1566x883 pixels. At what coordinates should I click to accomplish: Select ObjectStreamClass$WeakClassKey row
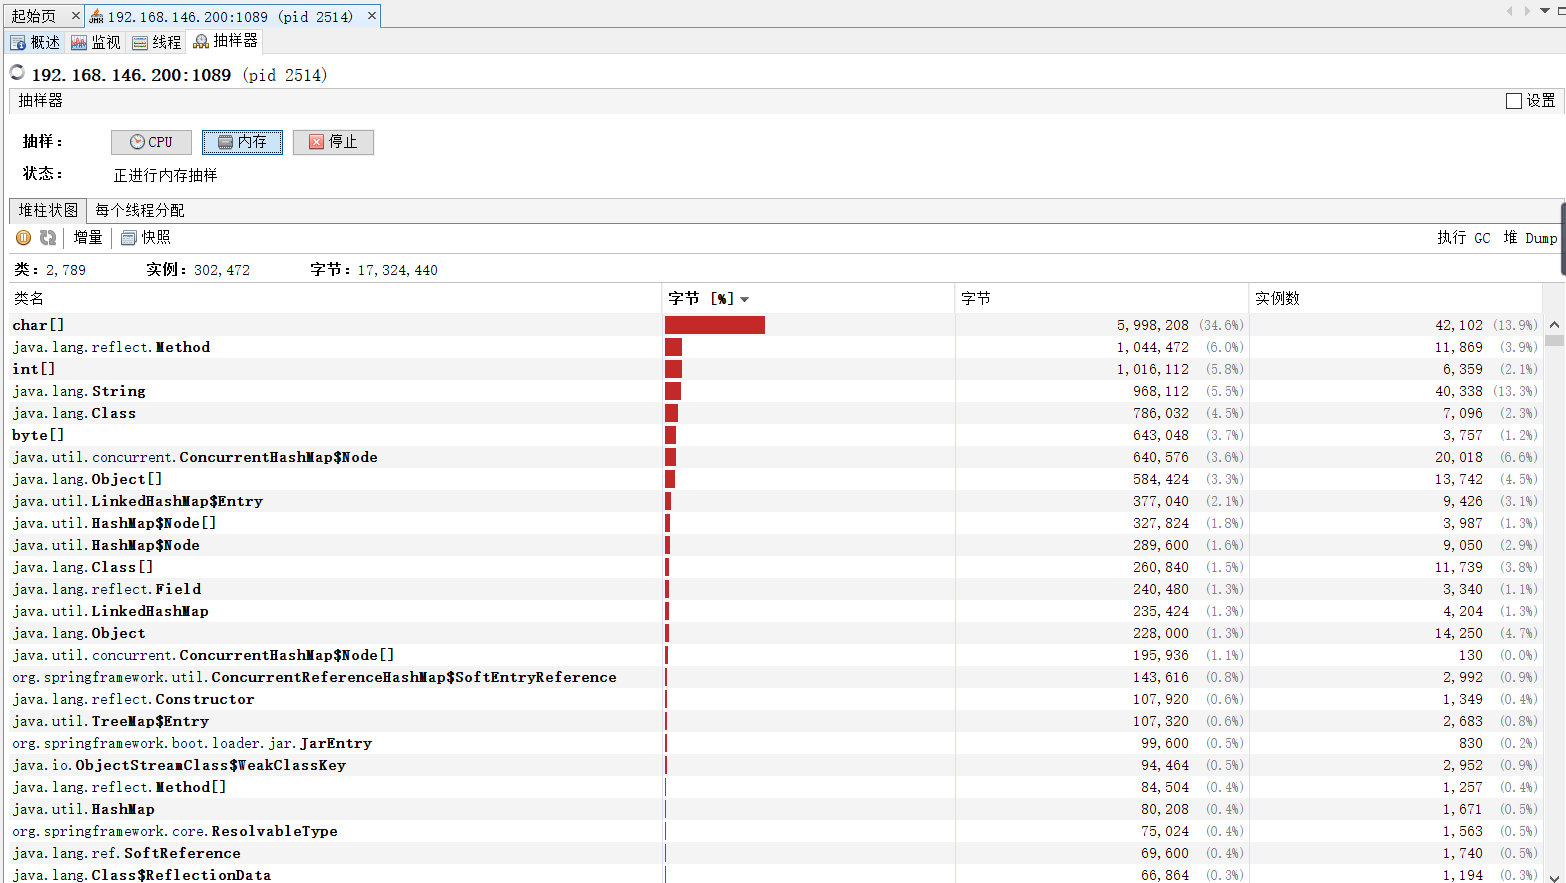tap(777, 765)
